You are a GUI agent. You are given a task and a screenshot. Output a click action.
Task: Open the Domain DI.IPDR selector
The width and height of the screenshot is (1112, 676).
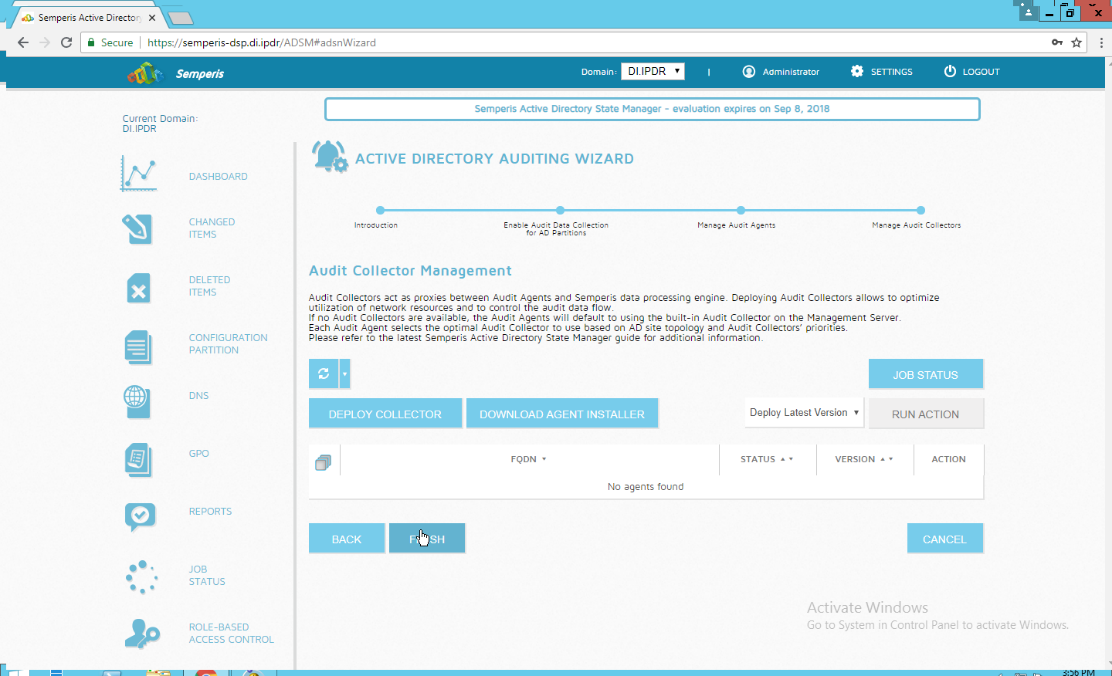tap(652, 72)
